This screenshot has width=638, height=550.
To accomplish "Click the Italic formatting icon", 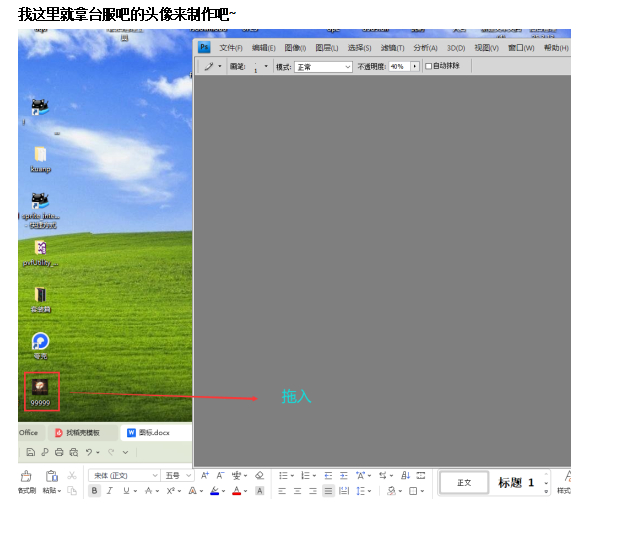I will pyautogui.click(x=109, y=491).
